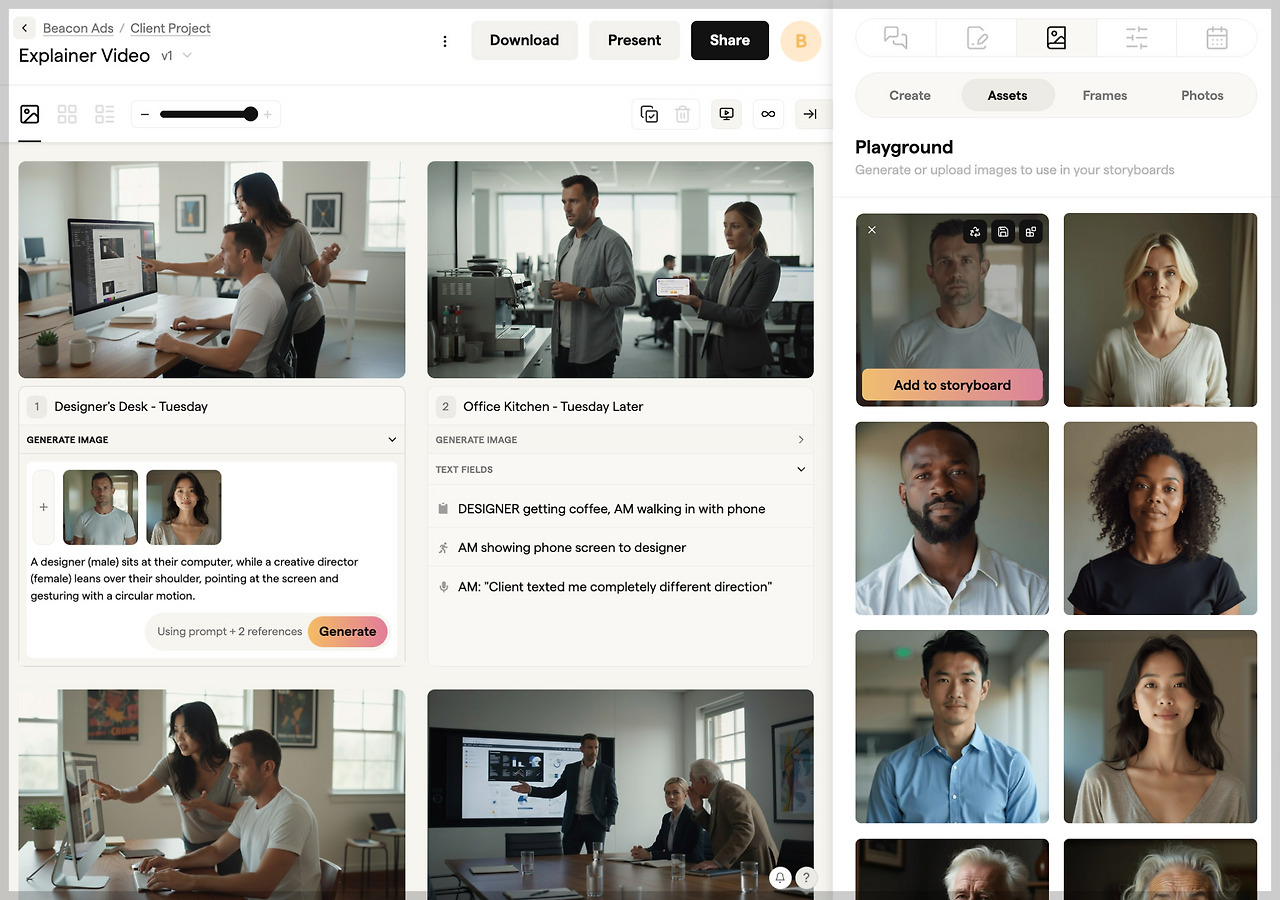The width and height of the screenshot is (1280, 900).
Task: Open the Office Kitchen frame image
Action: tap(620, 270)
